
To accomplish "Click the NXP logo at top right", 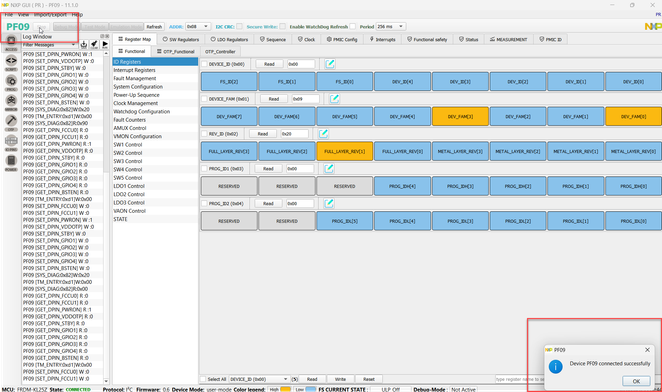I will [x=653, y=27].
